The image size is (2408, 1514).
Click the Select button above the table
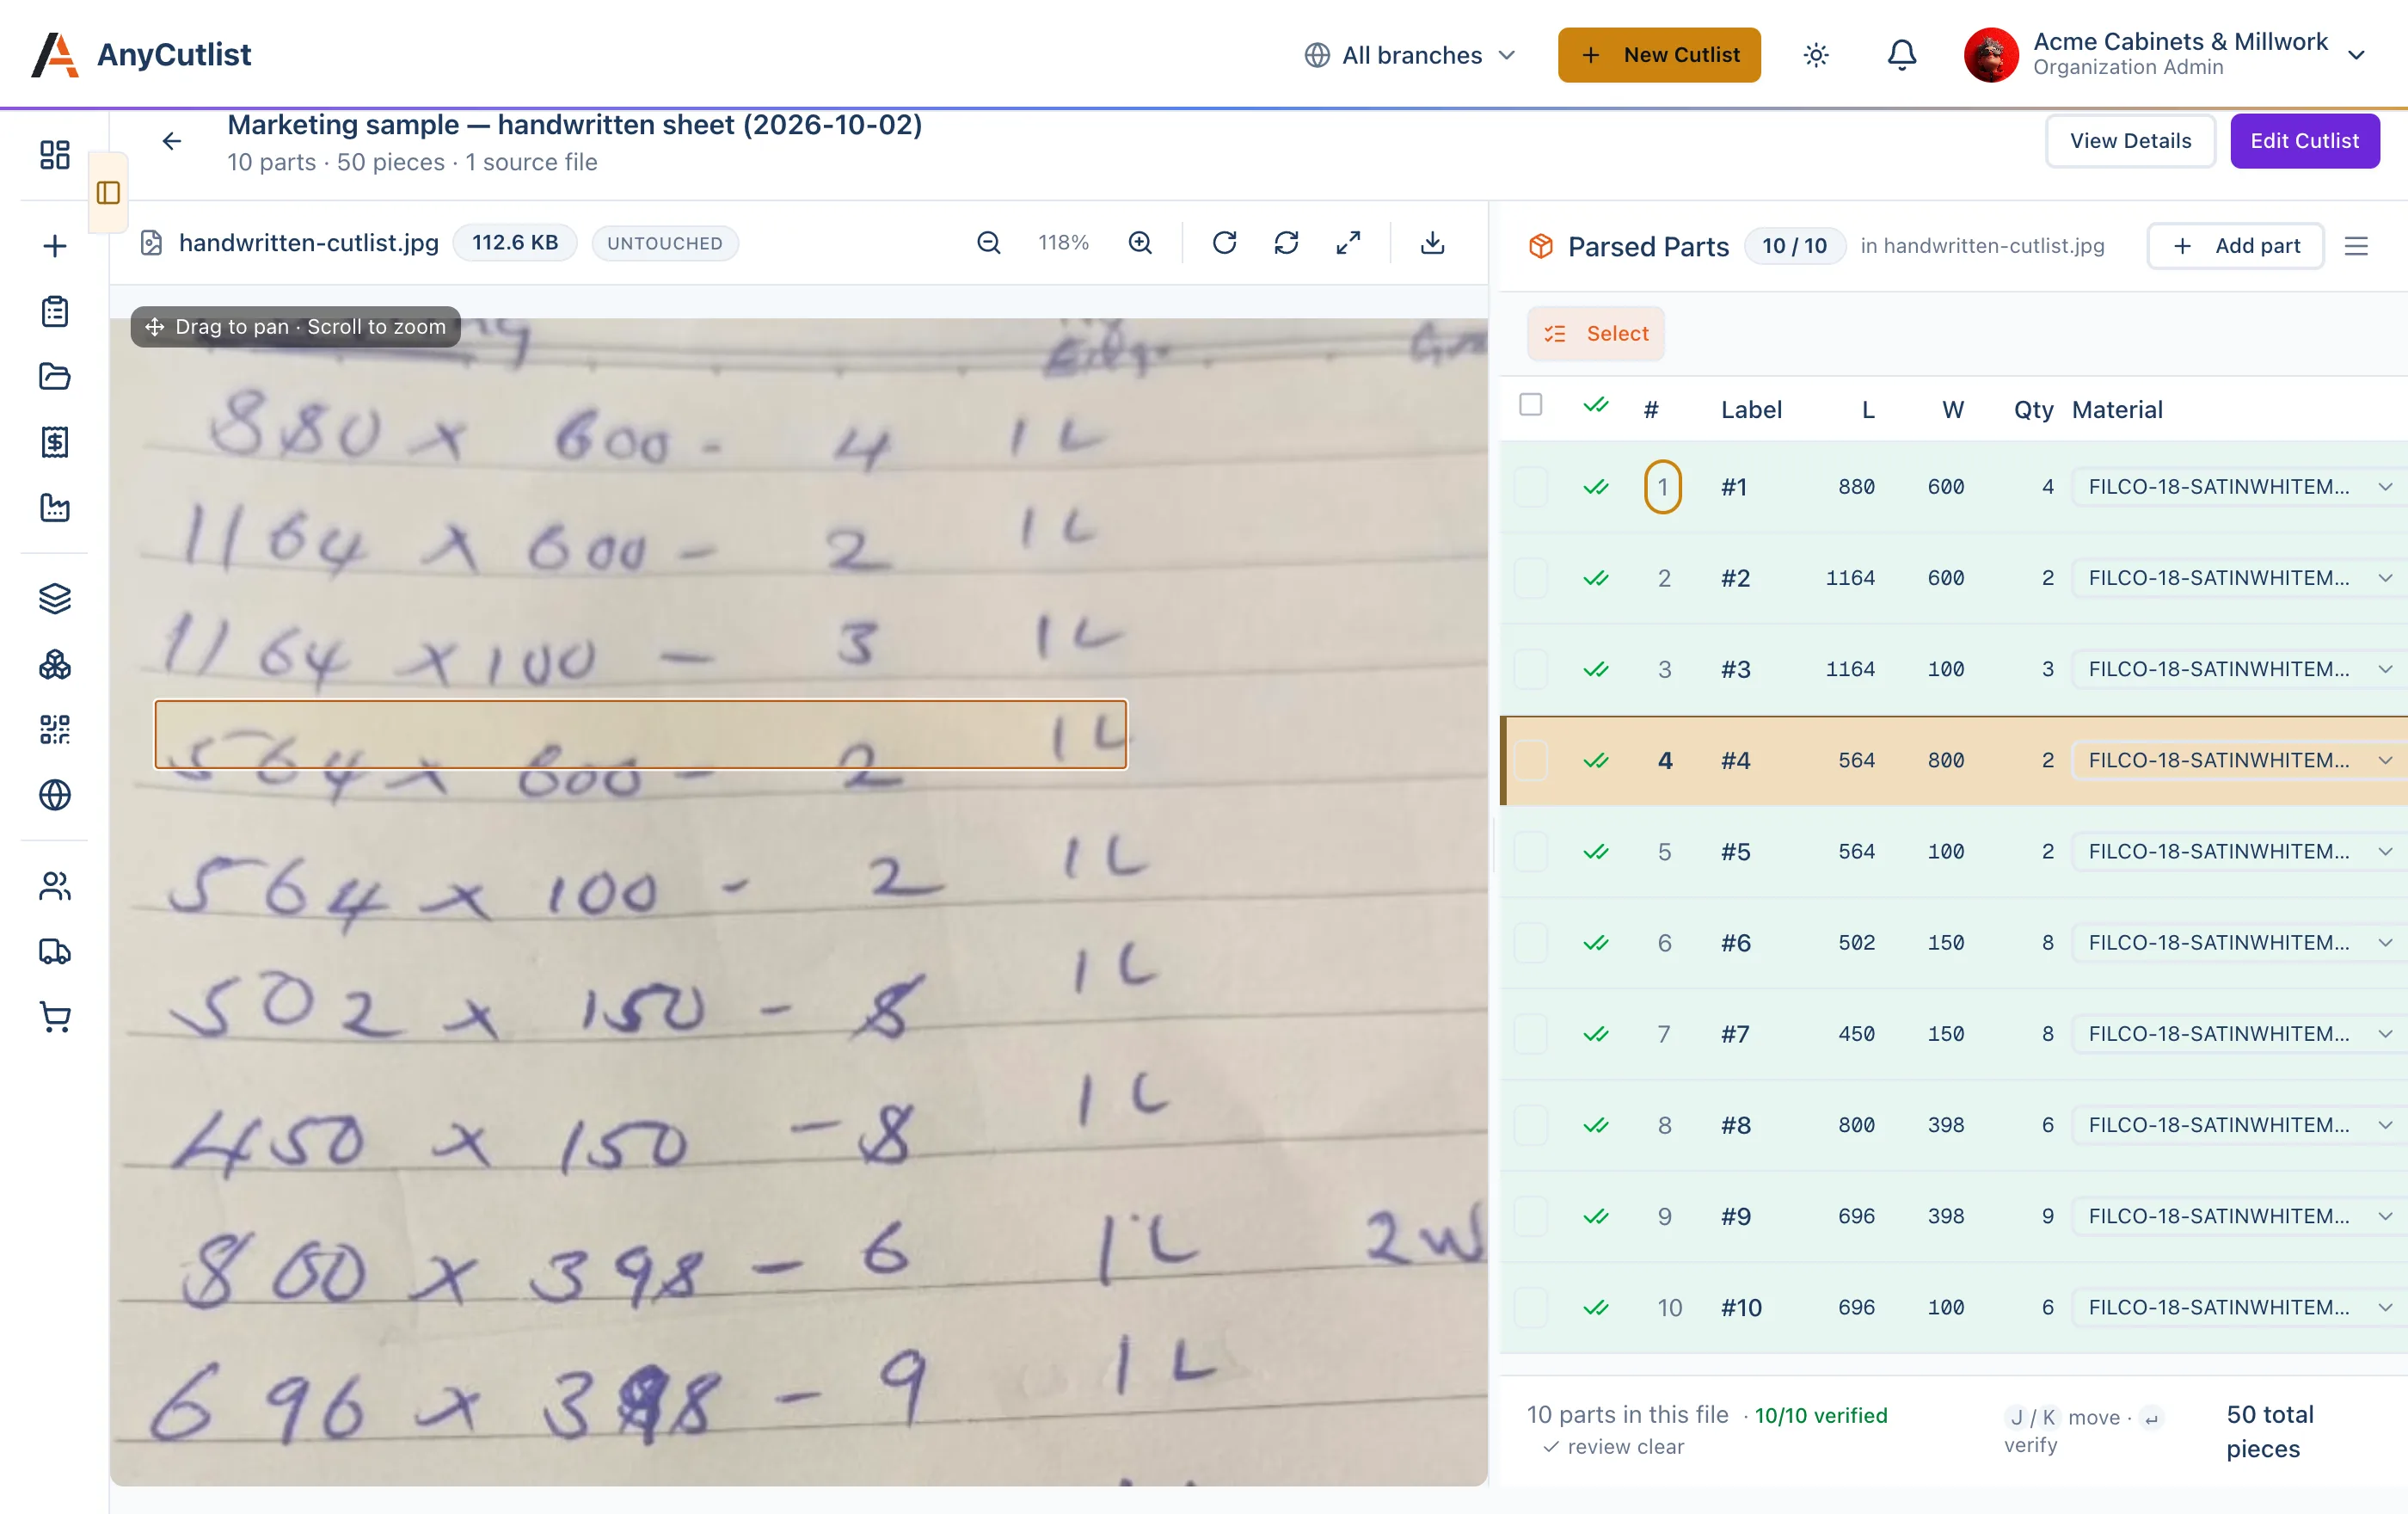[1596, 334]
